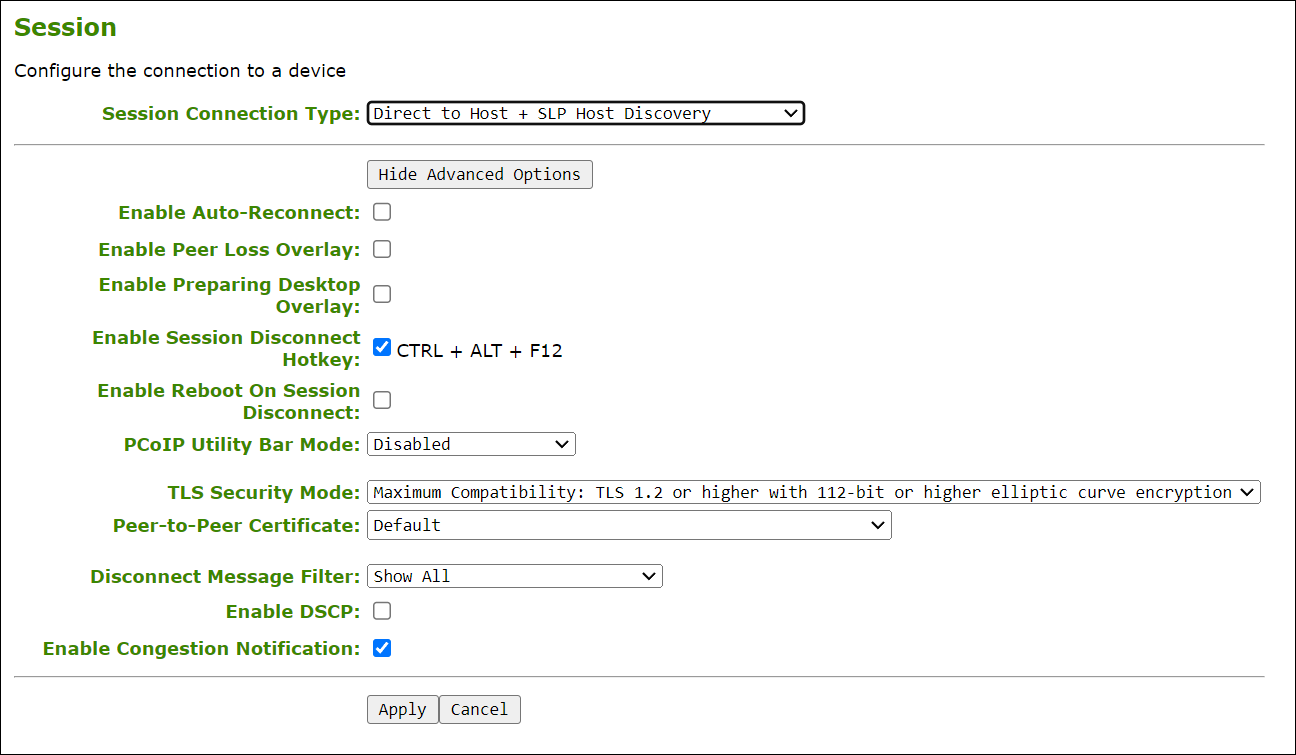The height and width of the screenshot is (755, 1296).
Task: Uncheck the Session Disconnect Hotkey checkbox
Action: click(x=382, y=347)
